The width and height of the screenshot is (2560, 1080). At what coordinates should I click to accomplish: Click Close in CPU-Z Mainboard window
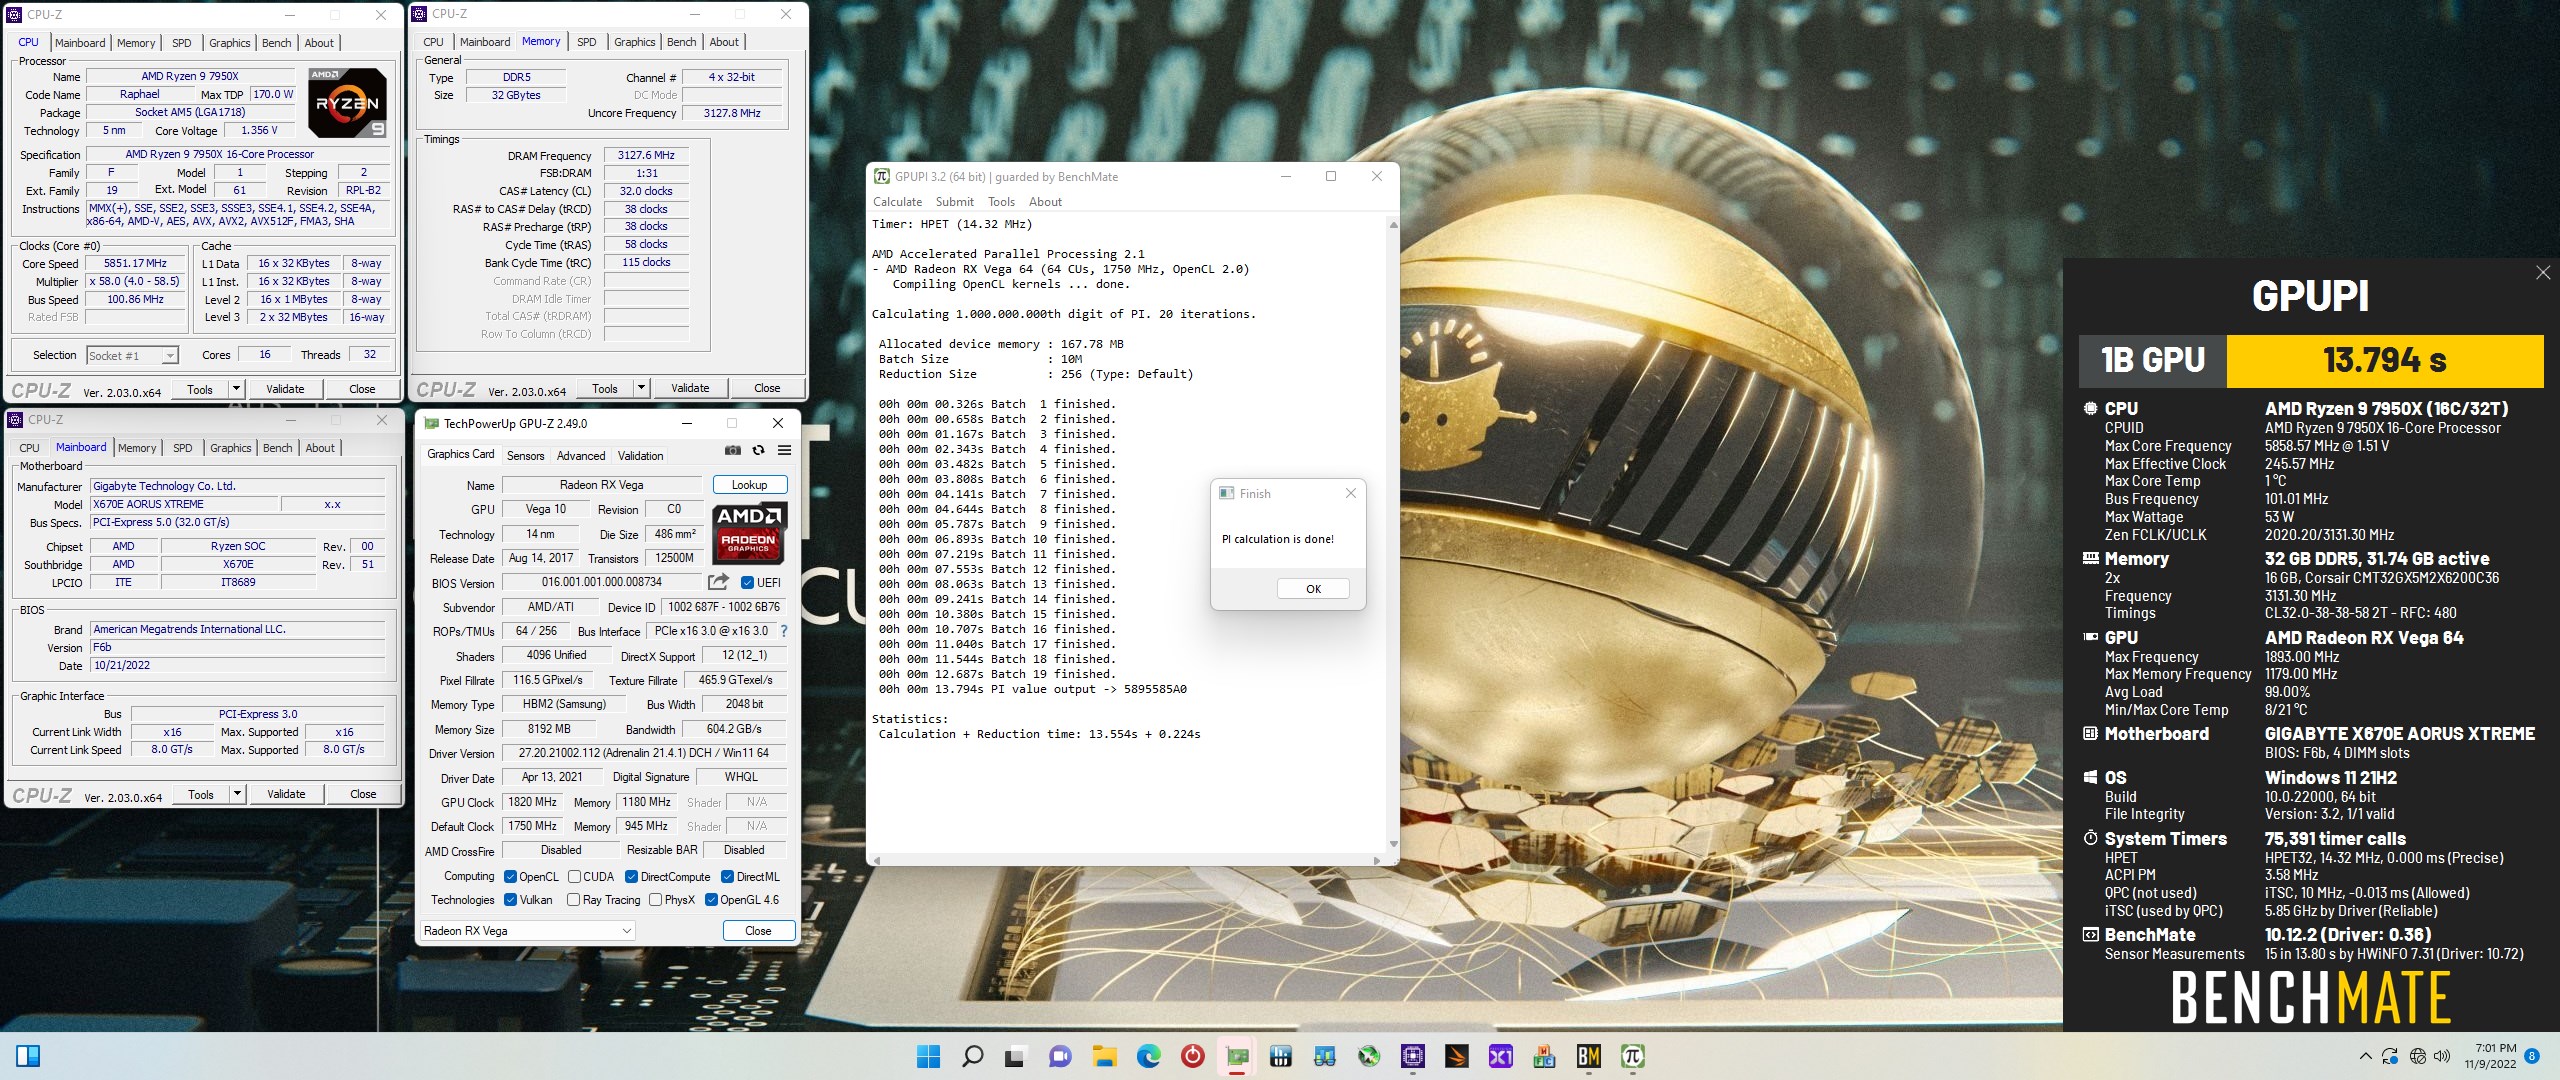(x=363, y=794)
